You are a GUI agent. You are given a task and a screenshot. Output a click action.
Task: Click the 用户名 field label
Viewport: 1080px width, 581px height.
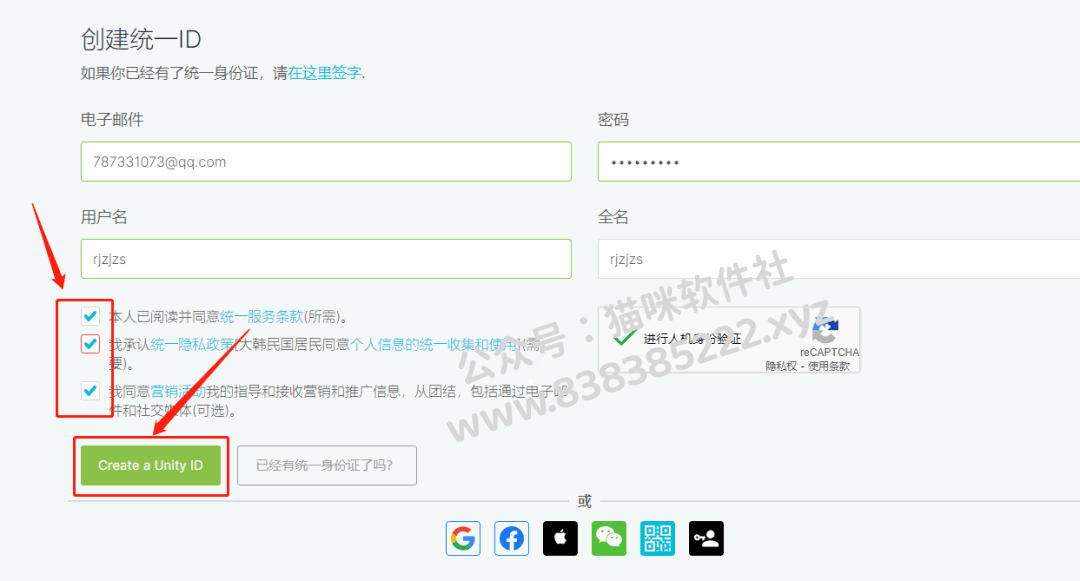coord(104,217)
